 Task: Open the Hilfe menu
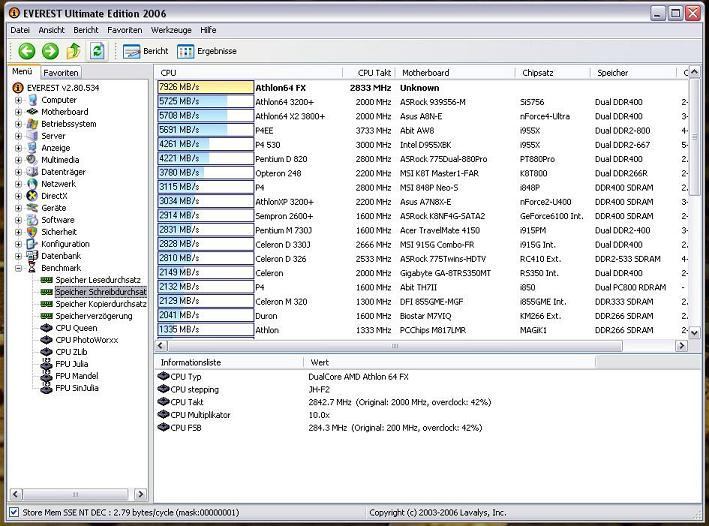(208, 30)
